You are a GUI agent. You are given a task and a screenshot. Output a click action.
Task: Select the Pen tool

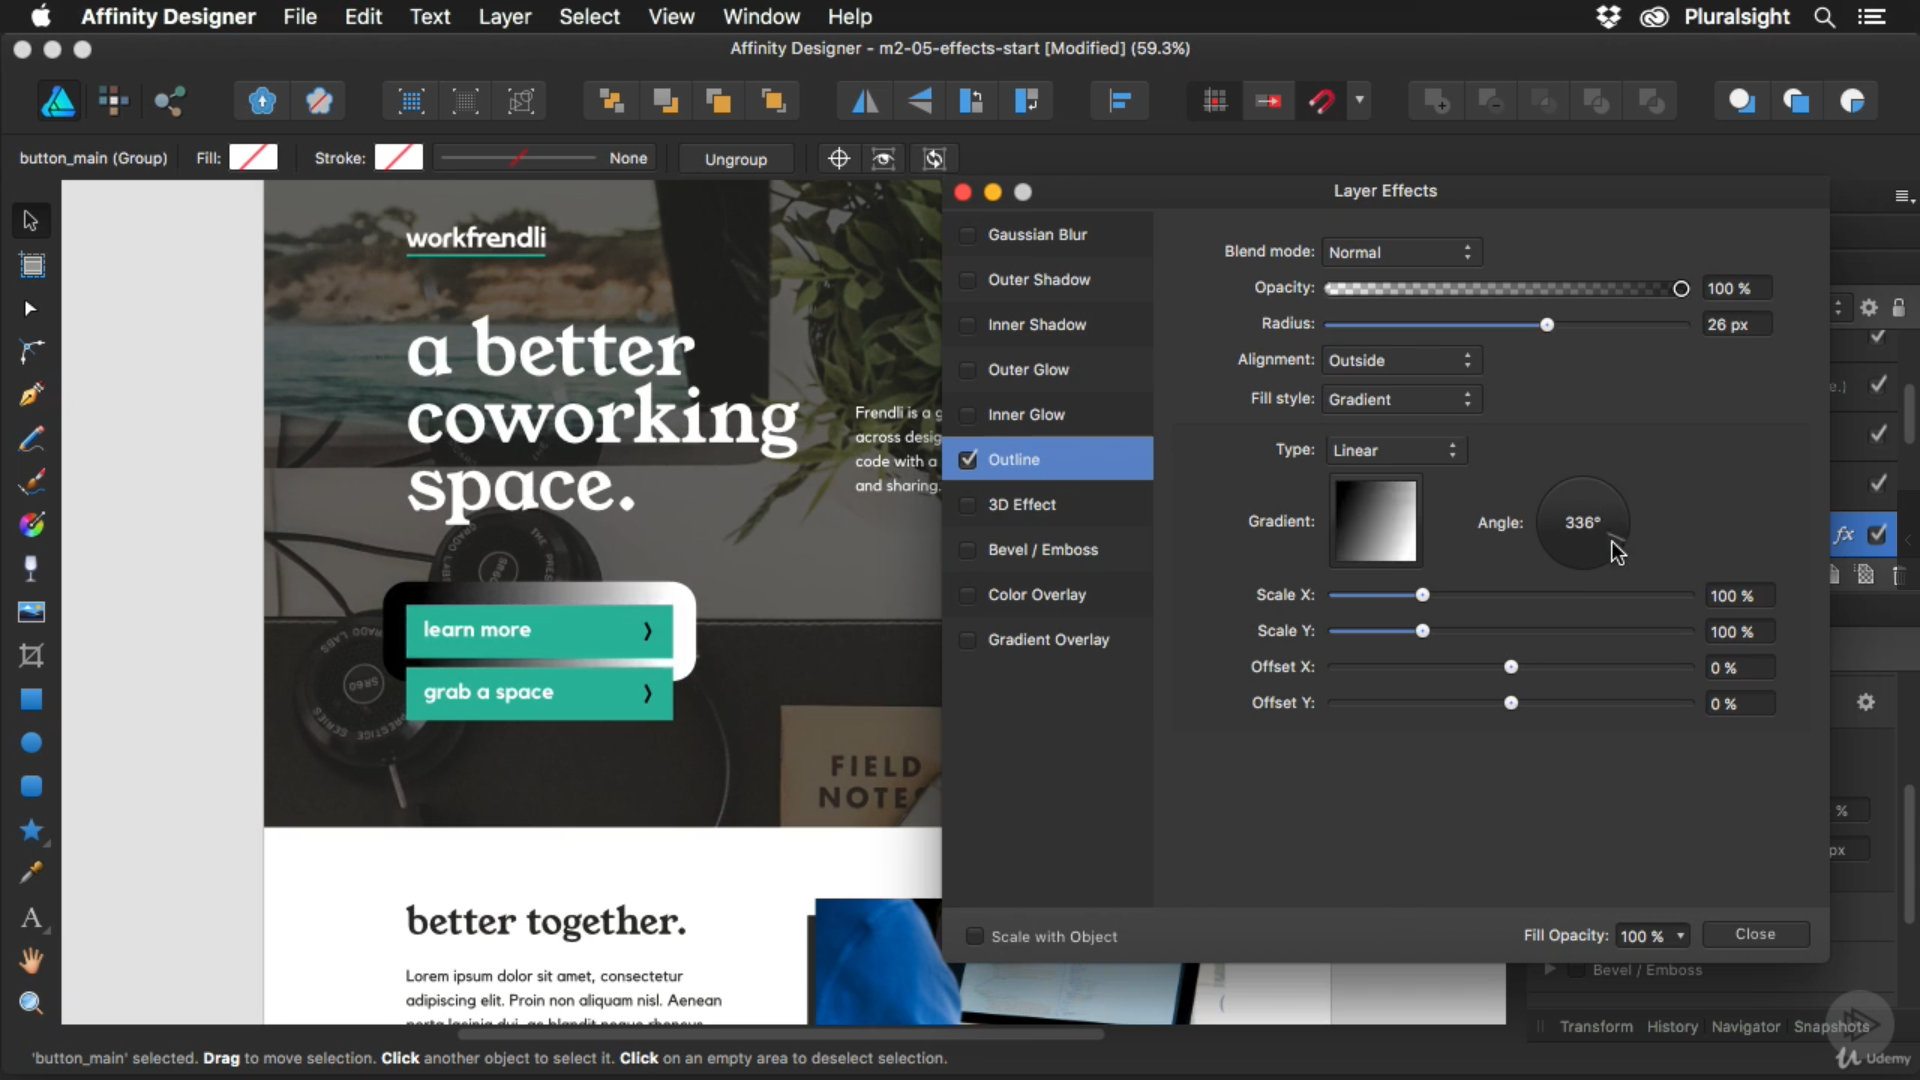32,395
